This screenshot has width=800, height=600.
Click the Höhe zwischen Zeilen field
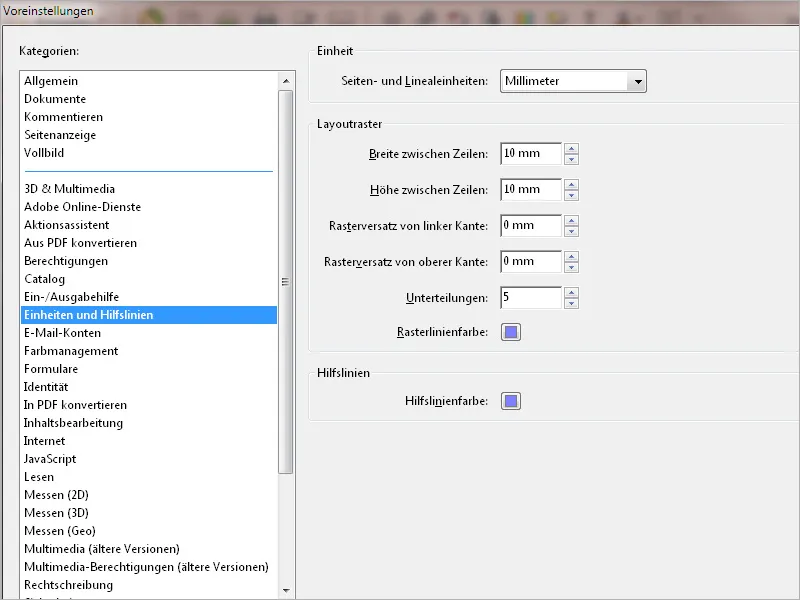pos(531,190)
